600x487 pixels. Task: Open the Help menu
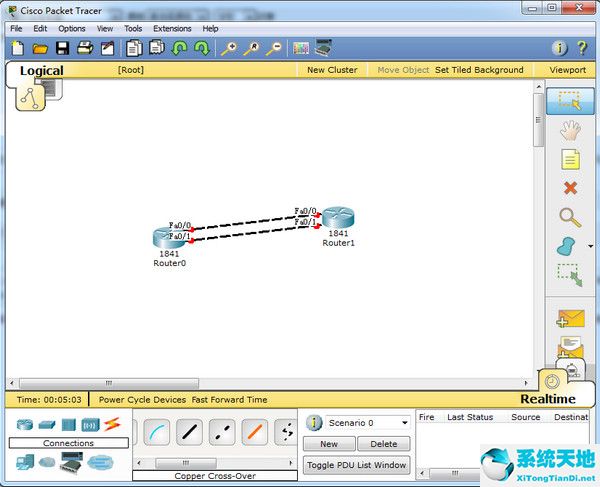pos(210,29)
